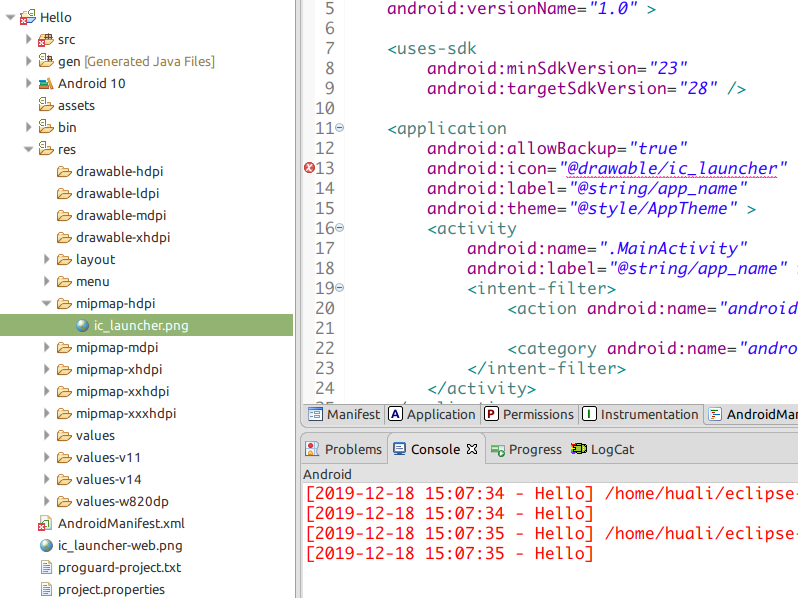Switch to the Manifest editor tab
The image size is (798, 598).
[x=344, y=414]
